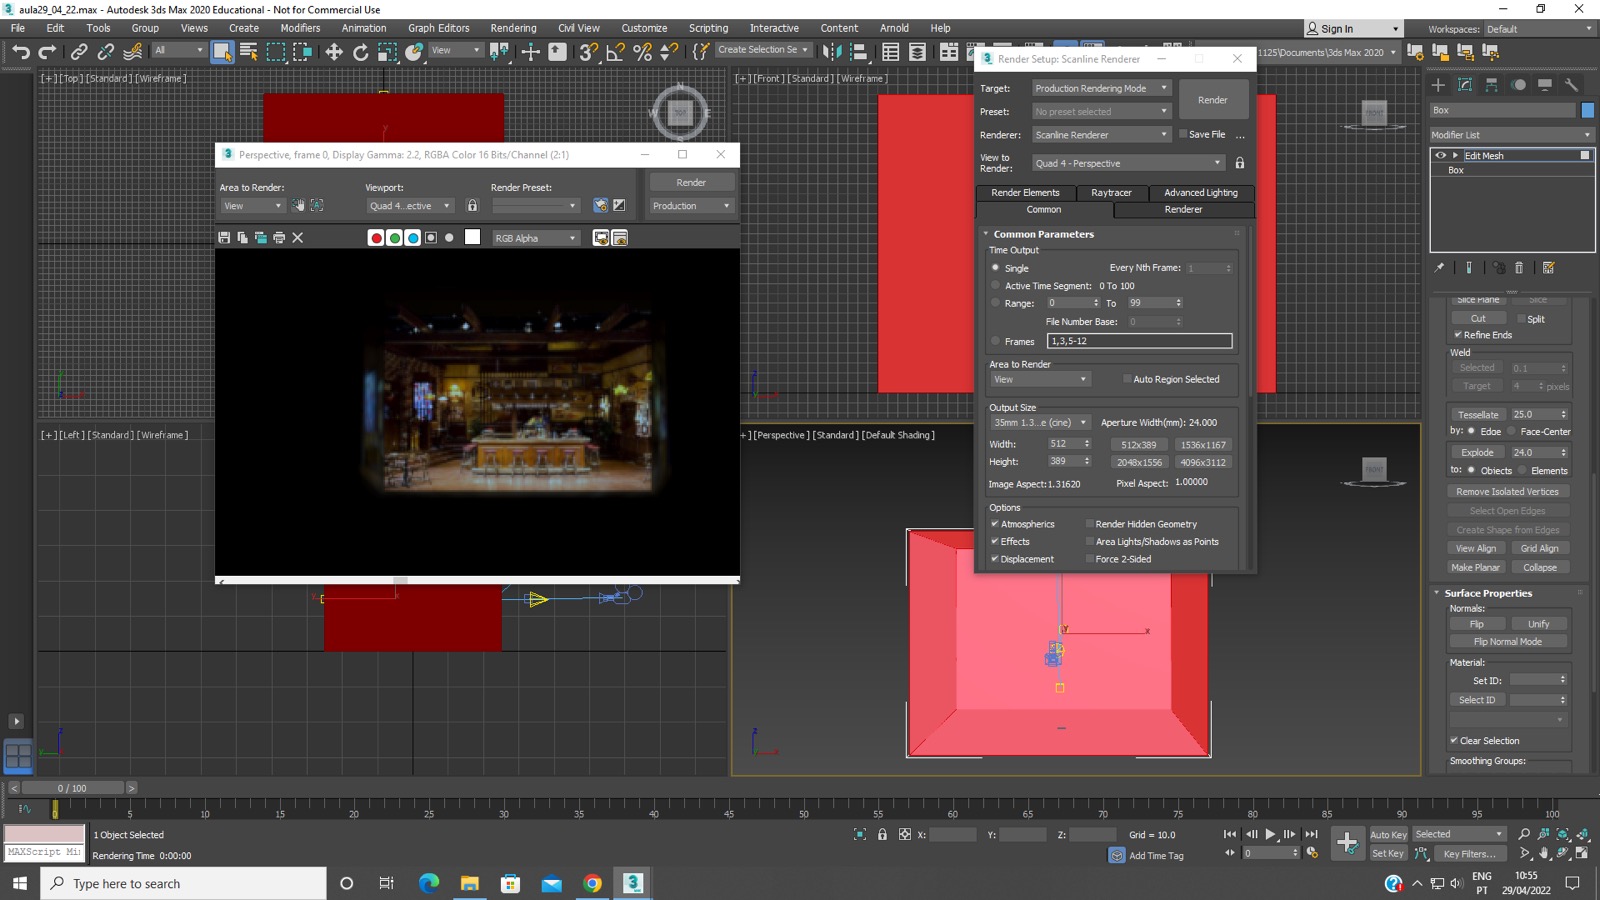Display the alpha channel in render window
Viewport: 1600px width, 900px height.
[x=431, y=238]
